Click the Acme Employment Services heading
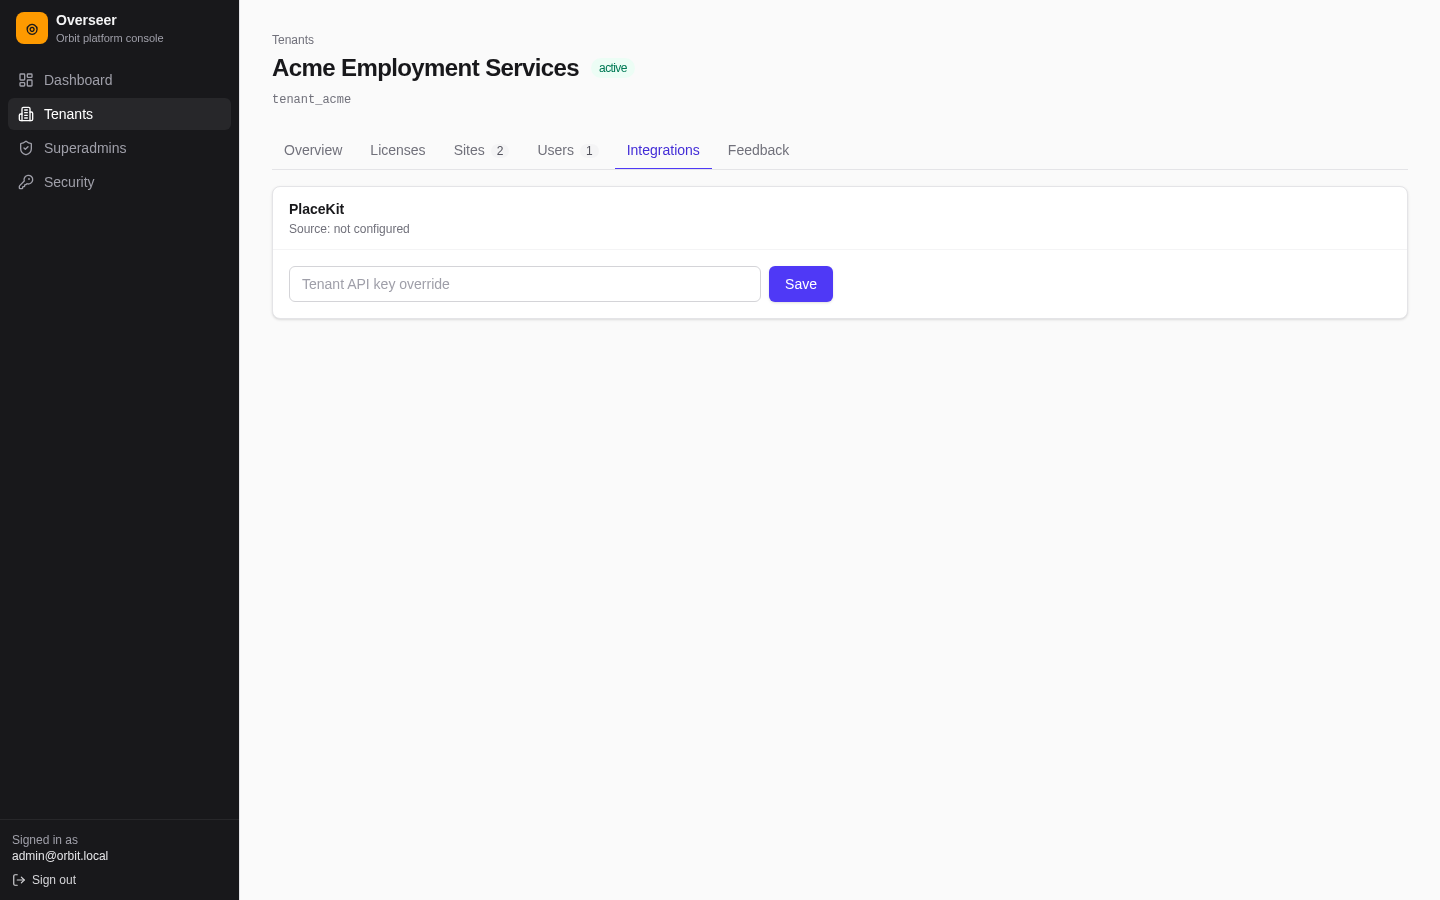Viewport: 1440px width, 900px height. point(425,68)
